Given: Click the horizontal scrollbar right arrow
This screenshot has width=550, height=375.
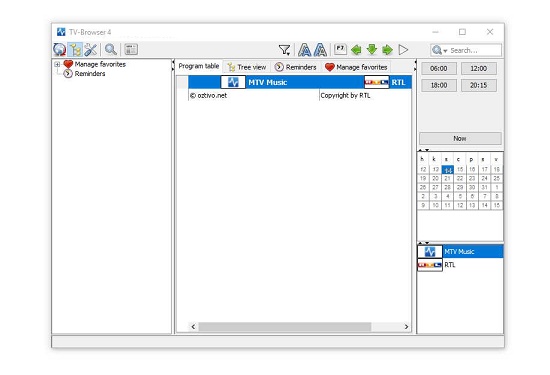Looking at the screenshot, I should (x=406, y=327).
